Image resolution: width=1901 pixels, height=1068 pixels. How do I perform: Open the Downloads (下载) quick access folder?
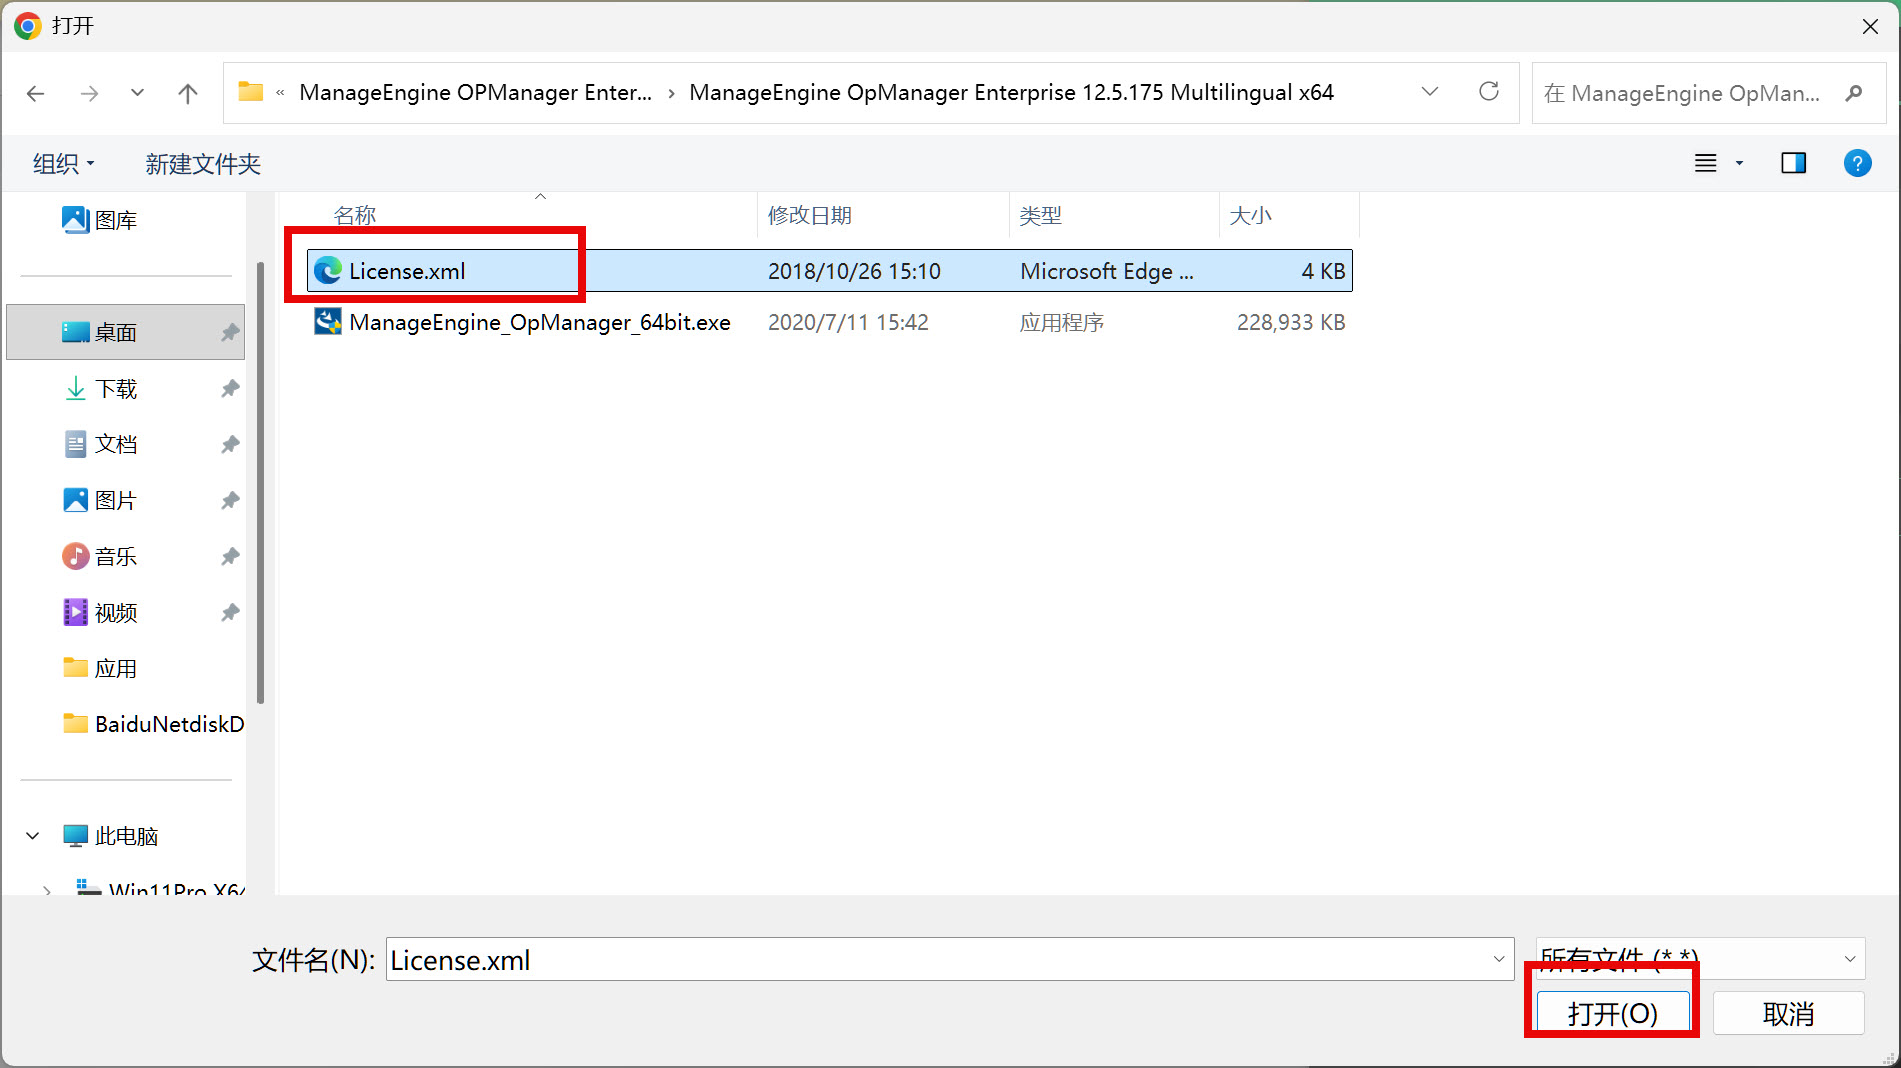pos(116,388)
